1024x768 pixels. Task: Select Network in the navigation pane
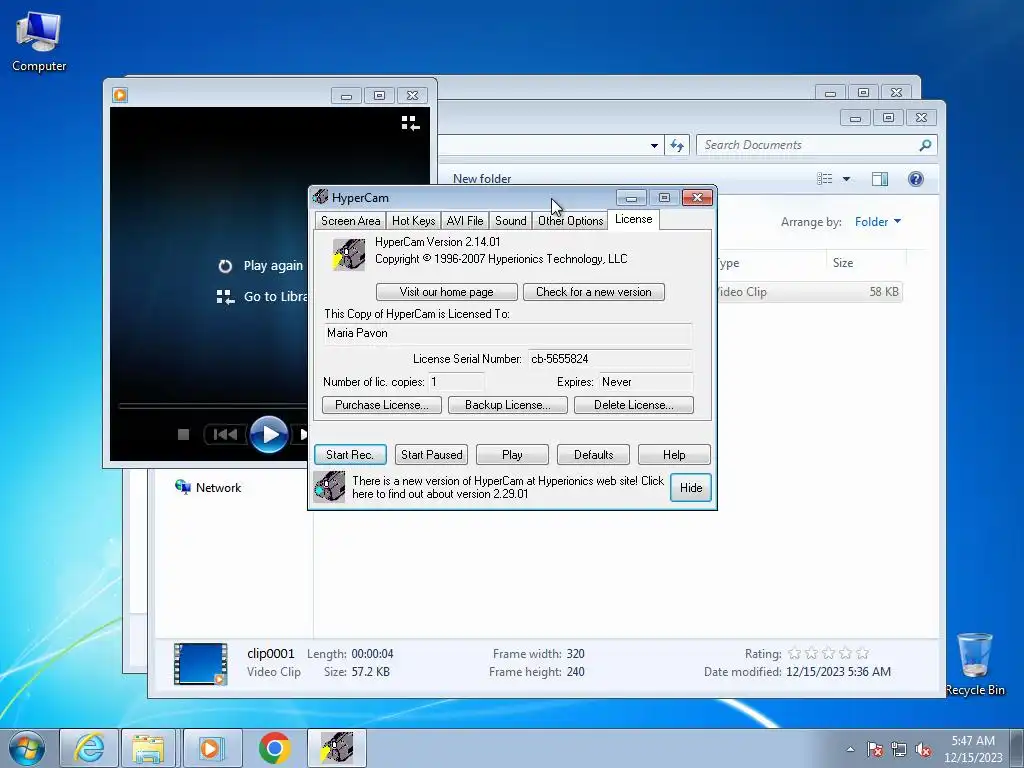click(x=208, y=488)
